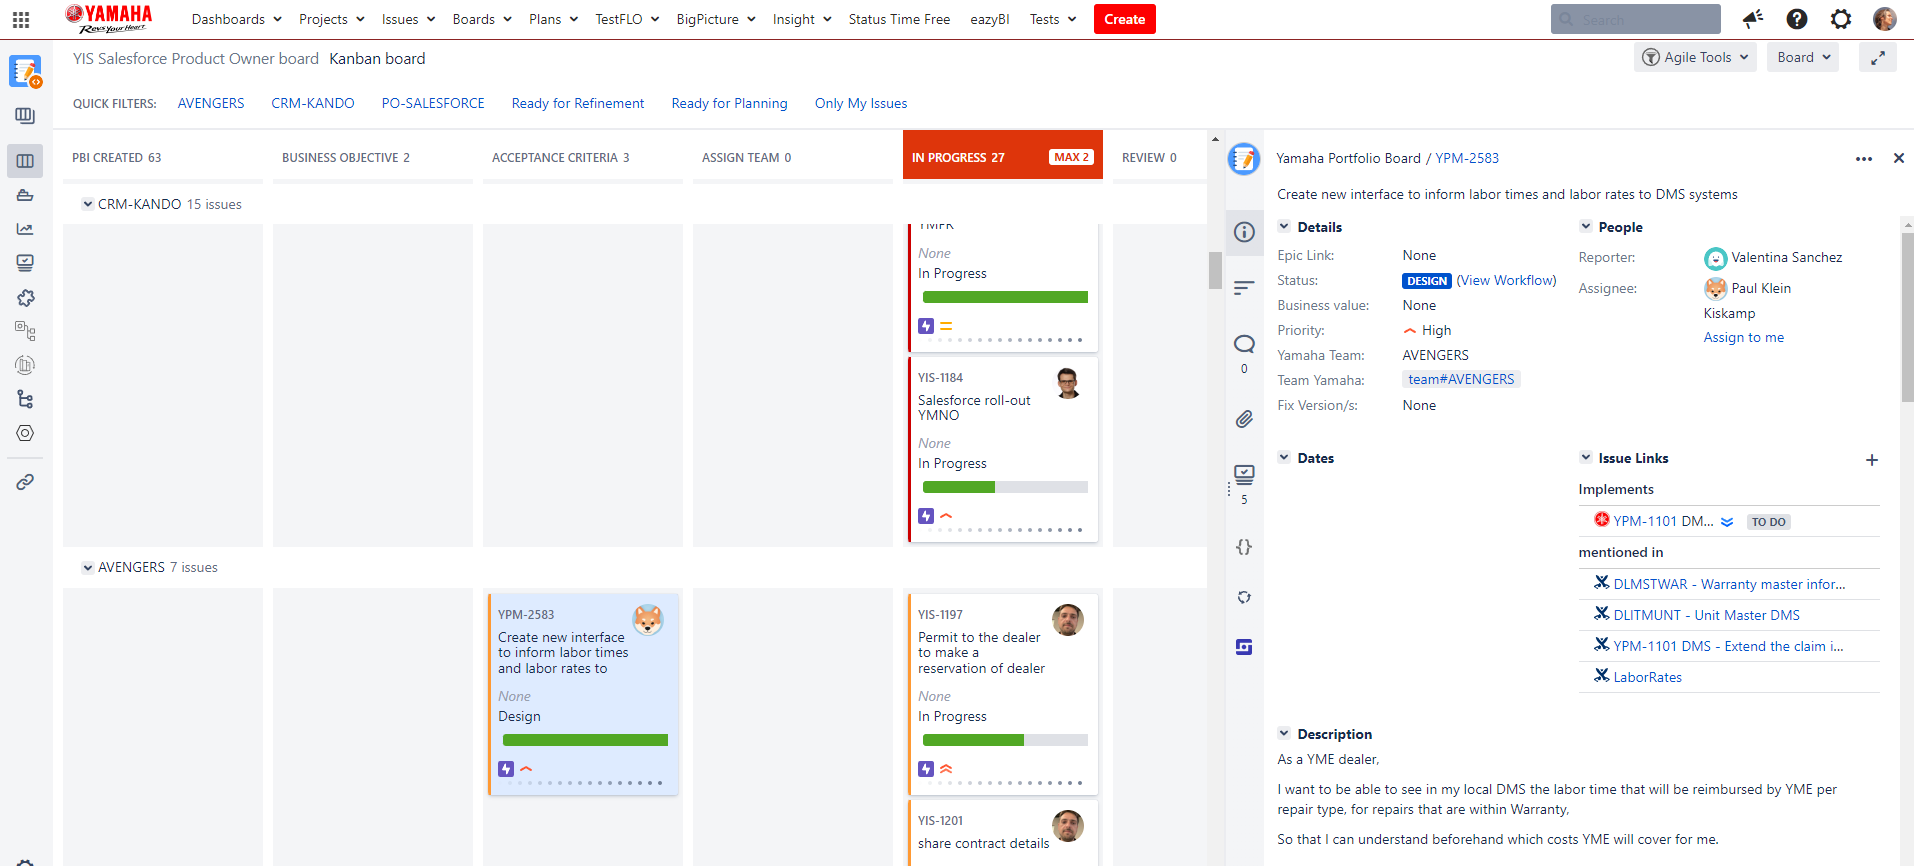The image size is (1914, 866).
Task: Jump to description section icon in issue panel
Action: 1244,288
